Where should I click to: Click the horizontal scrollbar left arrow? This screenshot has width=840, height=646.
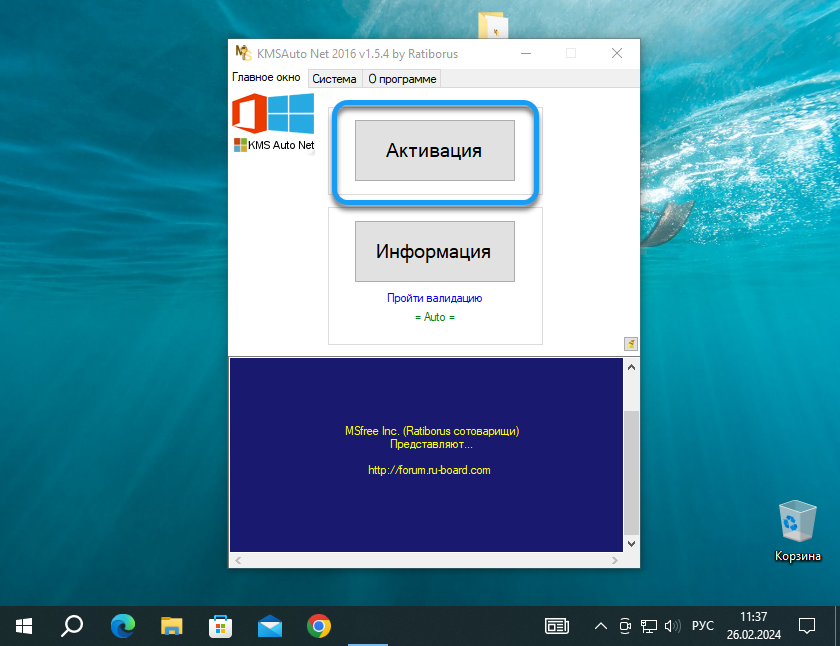click(238, 560)
